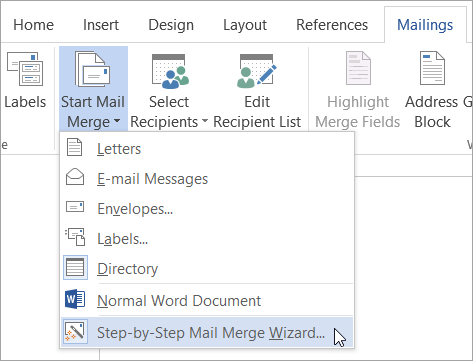Click the Mailings tab
The image size is (473, 361).
pos(425,25)
